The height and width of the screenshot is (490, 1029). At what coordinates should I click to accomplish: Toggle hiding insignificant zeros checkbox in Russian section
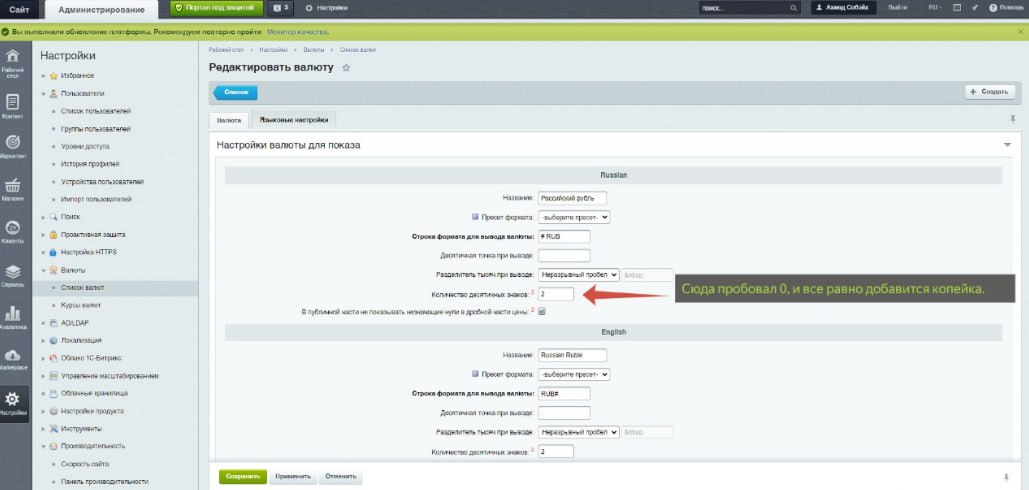542,312
